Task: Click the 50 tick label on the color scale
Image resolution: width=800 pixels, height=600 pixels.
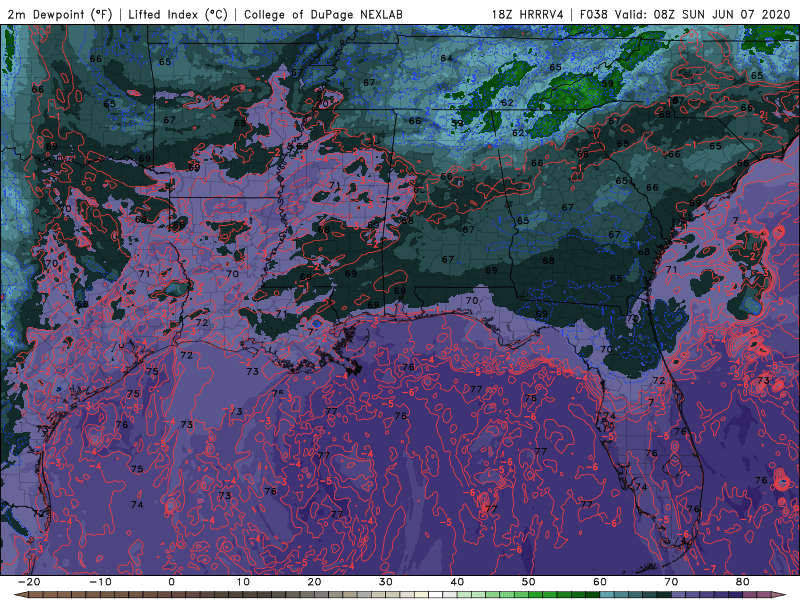Action: point(529,582)
